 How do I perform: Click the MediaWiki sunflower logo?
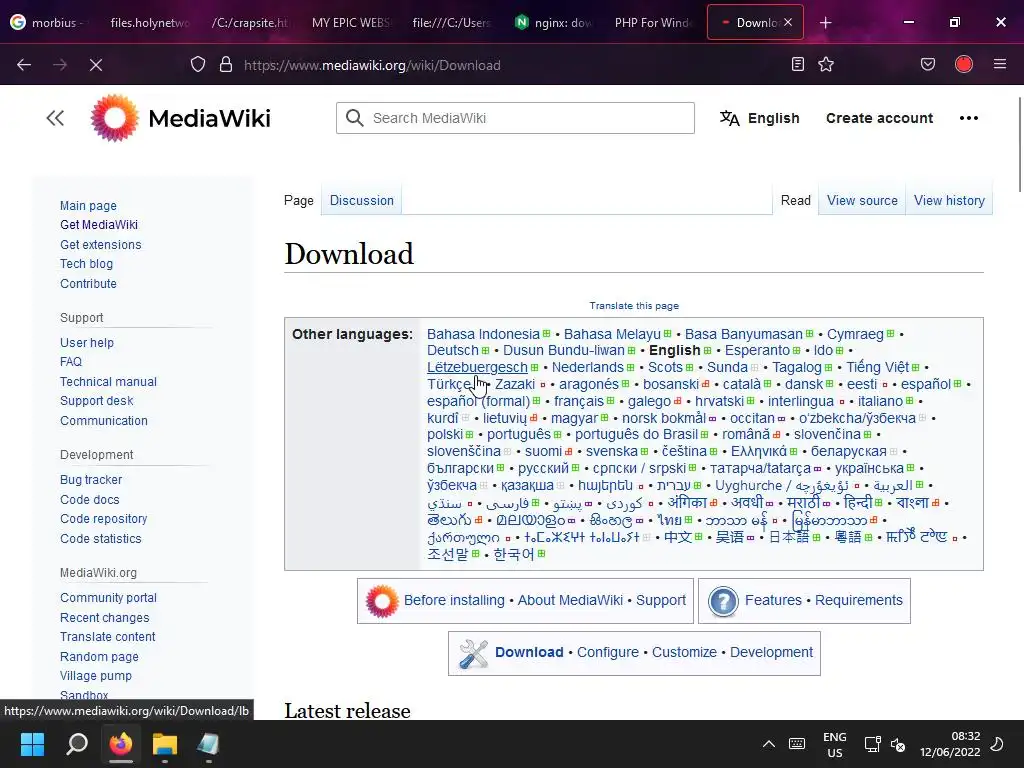(x=115, y=118)
